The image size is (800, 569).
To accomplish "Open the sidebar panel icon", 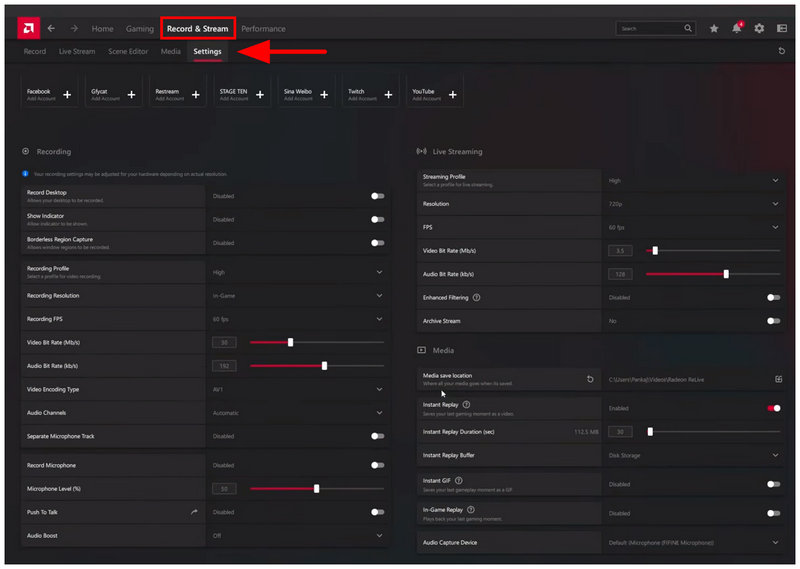I will pyautogui.click(x=782, y=29).
